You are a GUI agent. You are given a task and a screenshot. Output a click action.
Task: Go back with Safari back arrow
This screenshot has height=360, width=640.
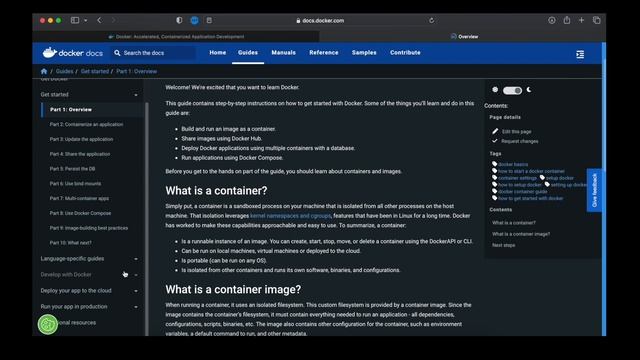(x=99, y=20)
